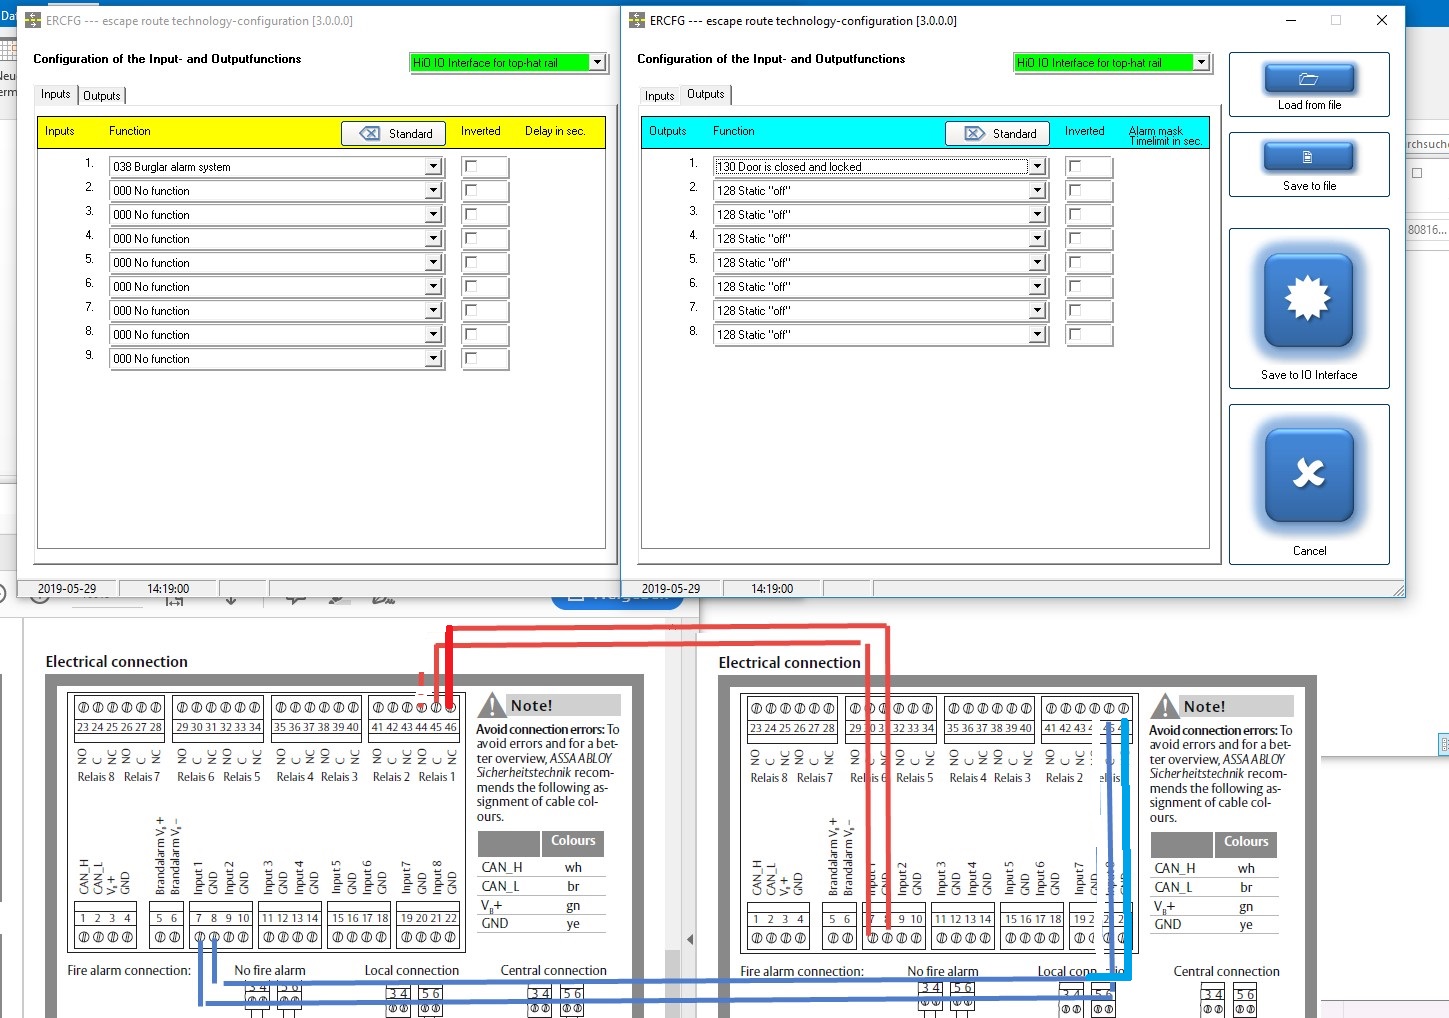Viewport: 1449px width, 1018px height.
Task: Click the Cancel X icon button
Action: point(1308,475)
